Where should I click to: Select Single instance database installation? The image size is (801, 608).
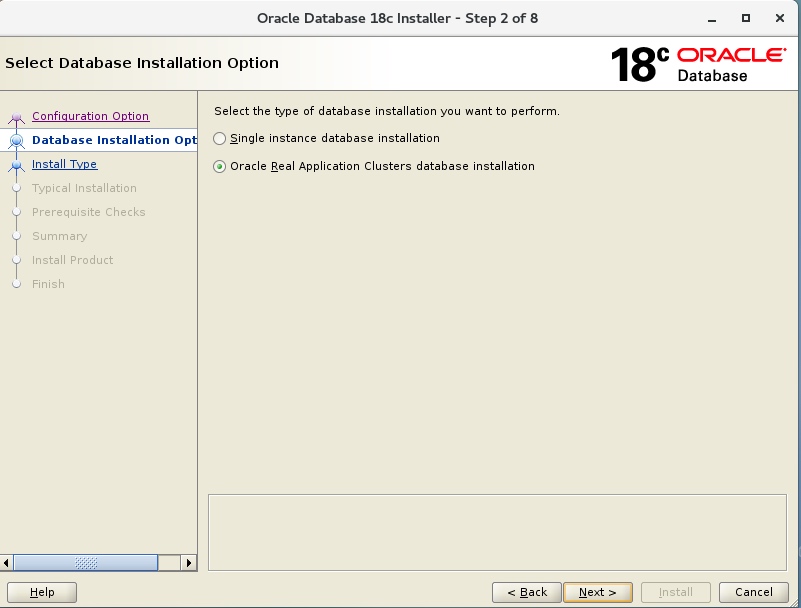219,137
